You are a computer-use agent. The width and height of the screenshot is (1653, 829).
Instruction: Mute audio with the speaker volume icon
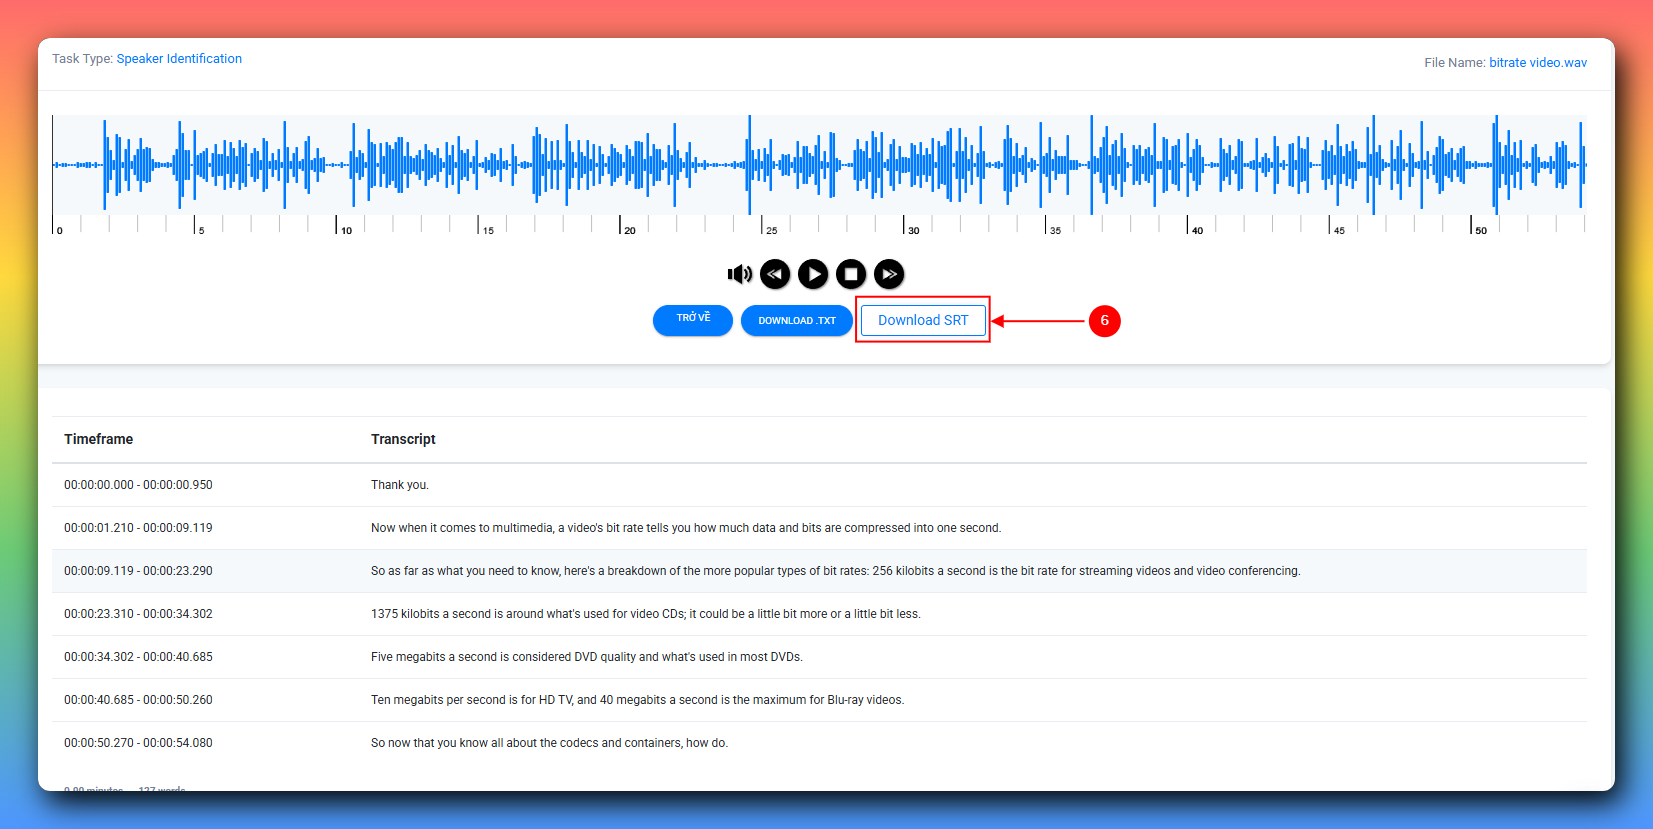739,274
